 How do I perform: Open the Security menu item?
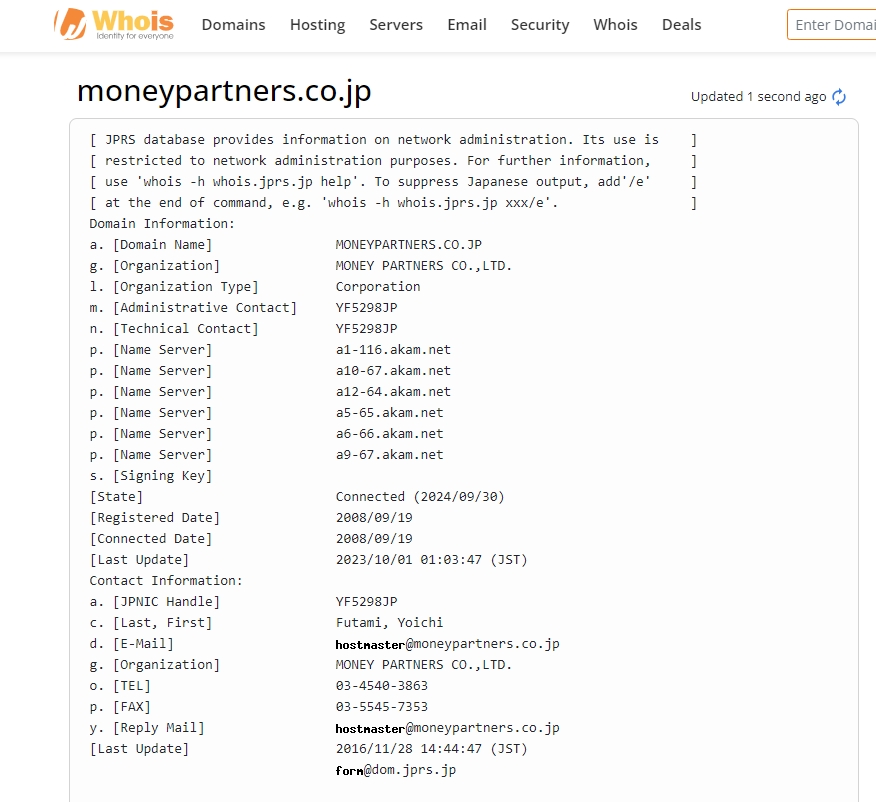[539, 25]
